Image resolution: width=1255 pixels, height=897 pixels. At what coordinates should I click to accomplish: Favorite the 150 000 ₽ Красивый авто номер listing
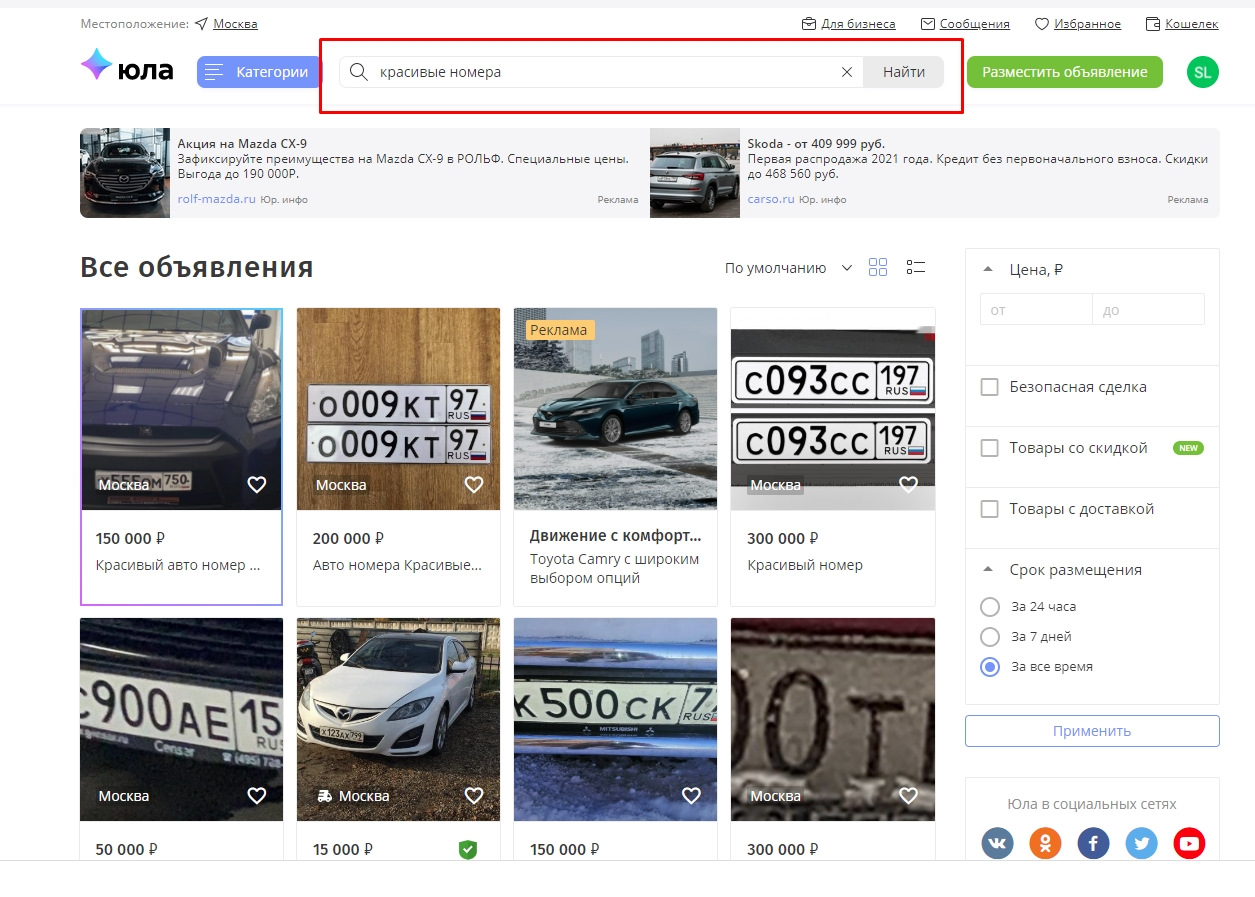257,485
